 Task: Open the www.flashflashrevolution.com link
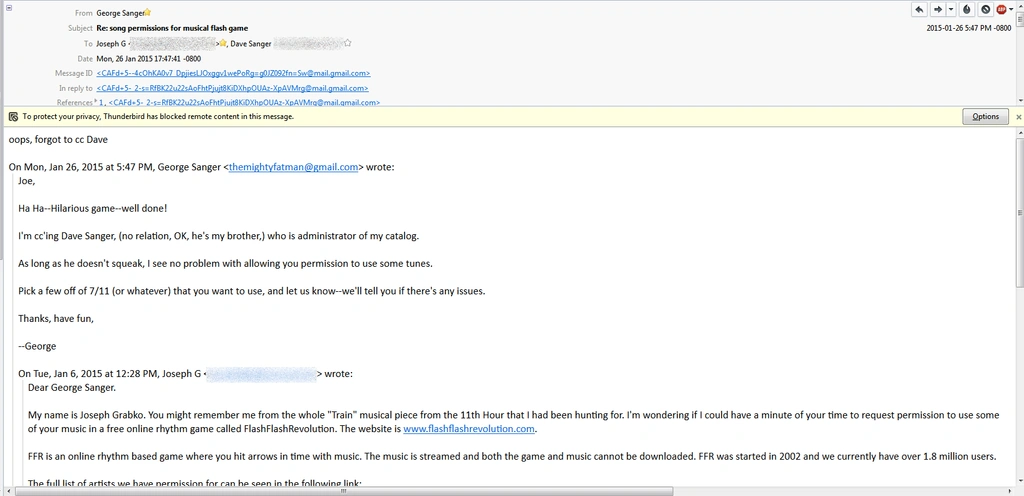point(469,429)
